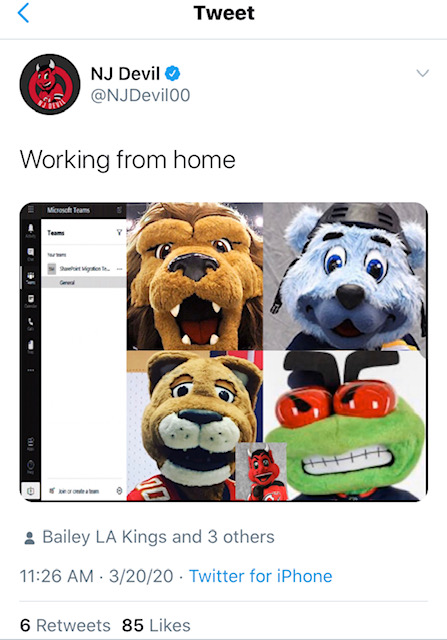Screen dimensions: 447x640
Task: Open NJ Devil profile avatar
Action: [50, 84]
